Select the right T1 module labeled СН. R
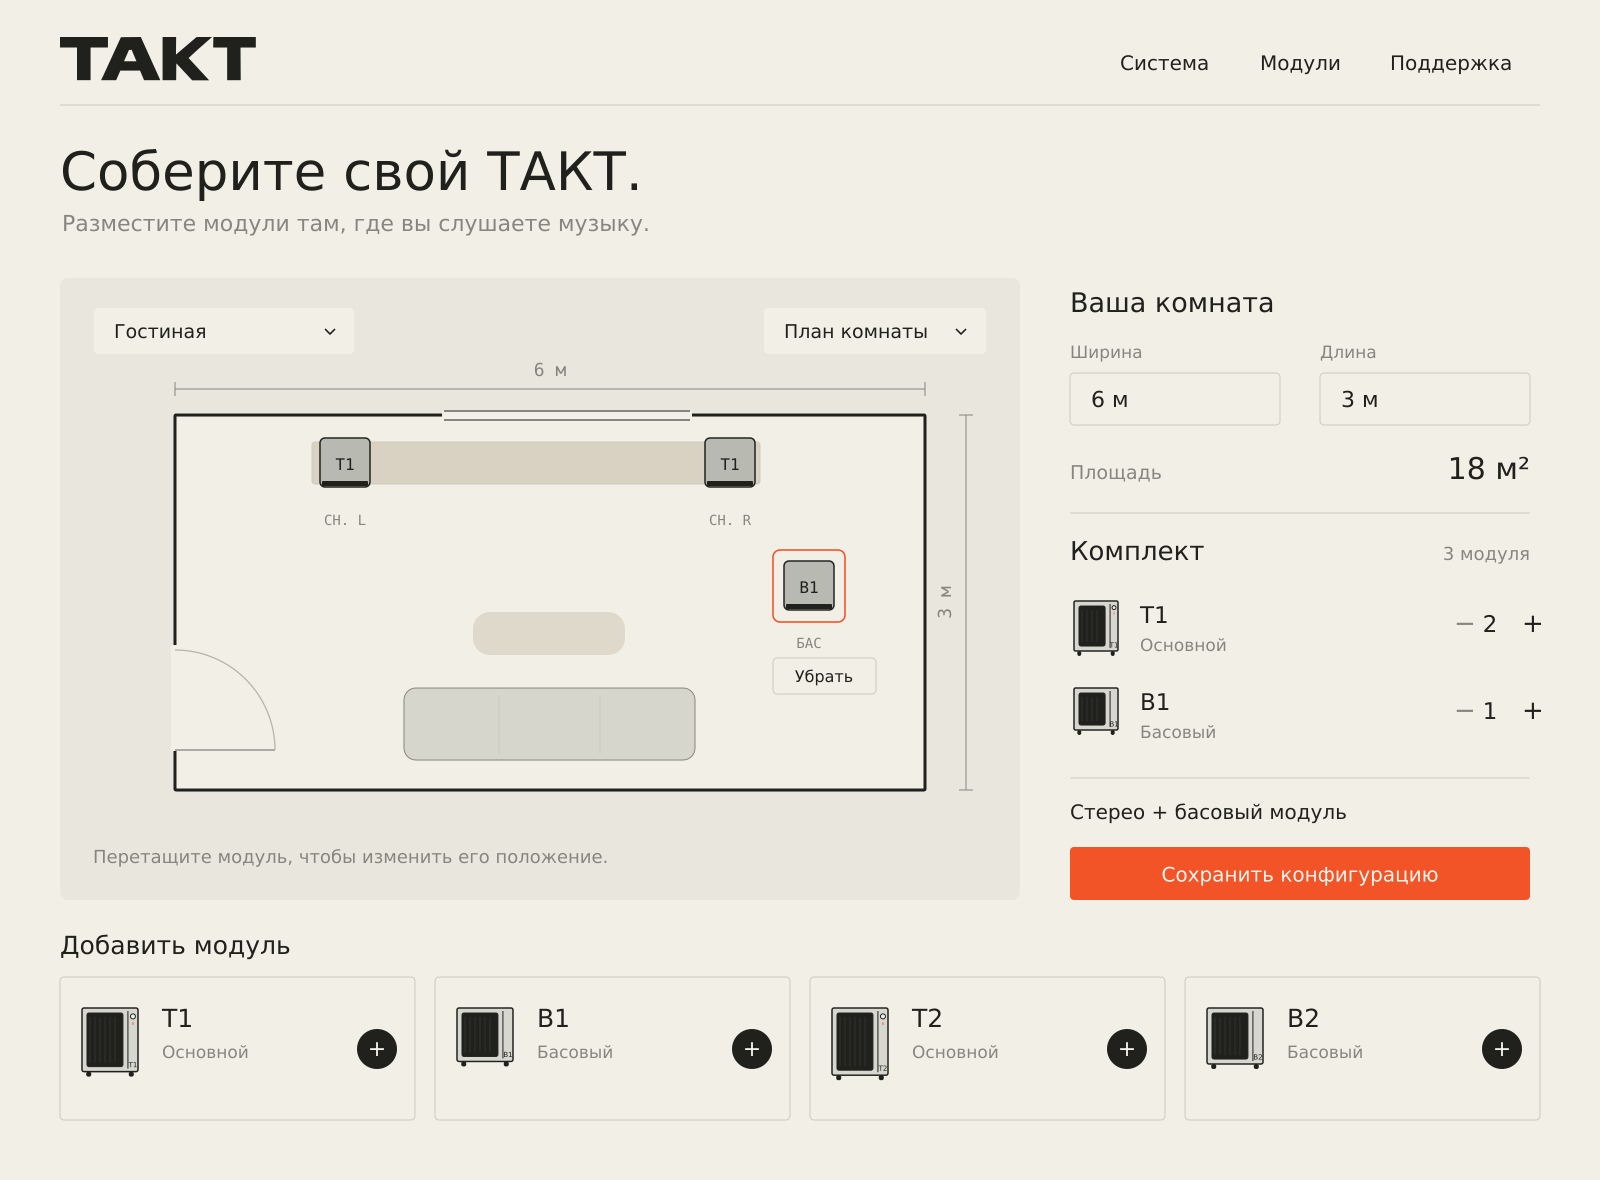 coord(730,463)
